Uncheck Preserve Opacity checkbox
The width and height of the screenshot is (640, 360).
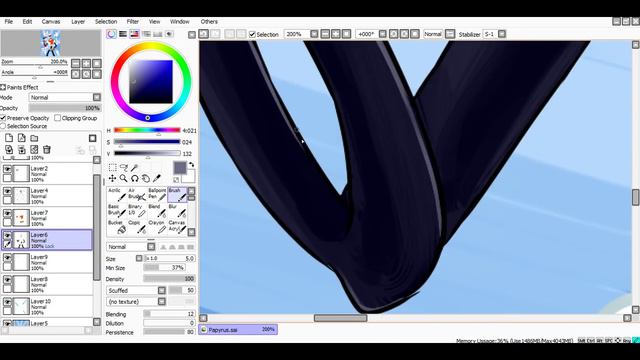click(3, 118)
